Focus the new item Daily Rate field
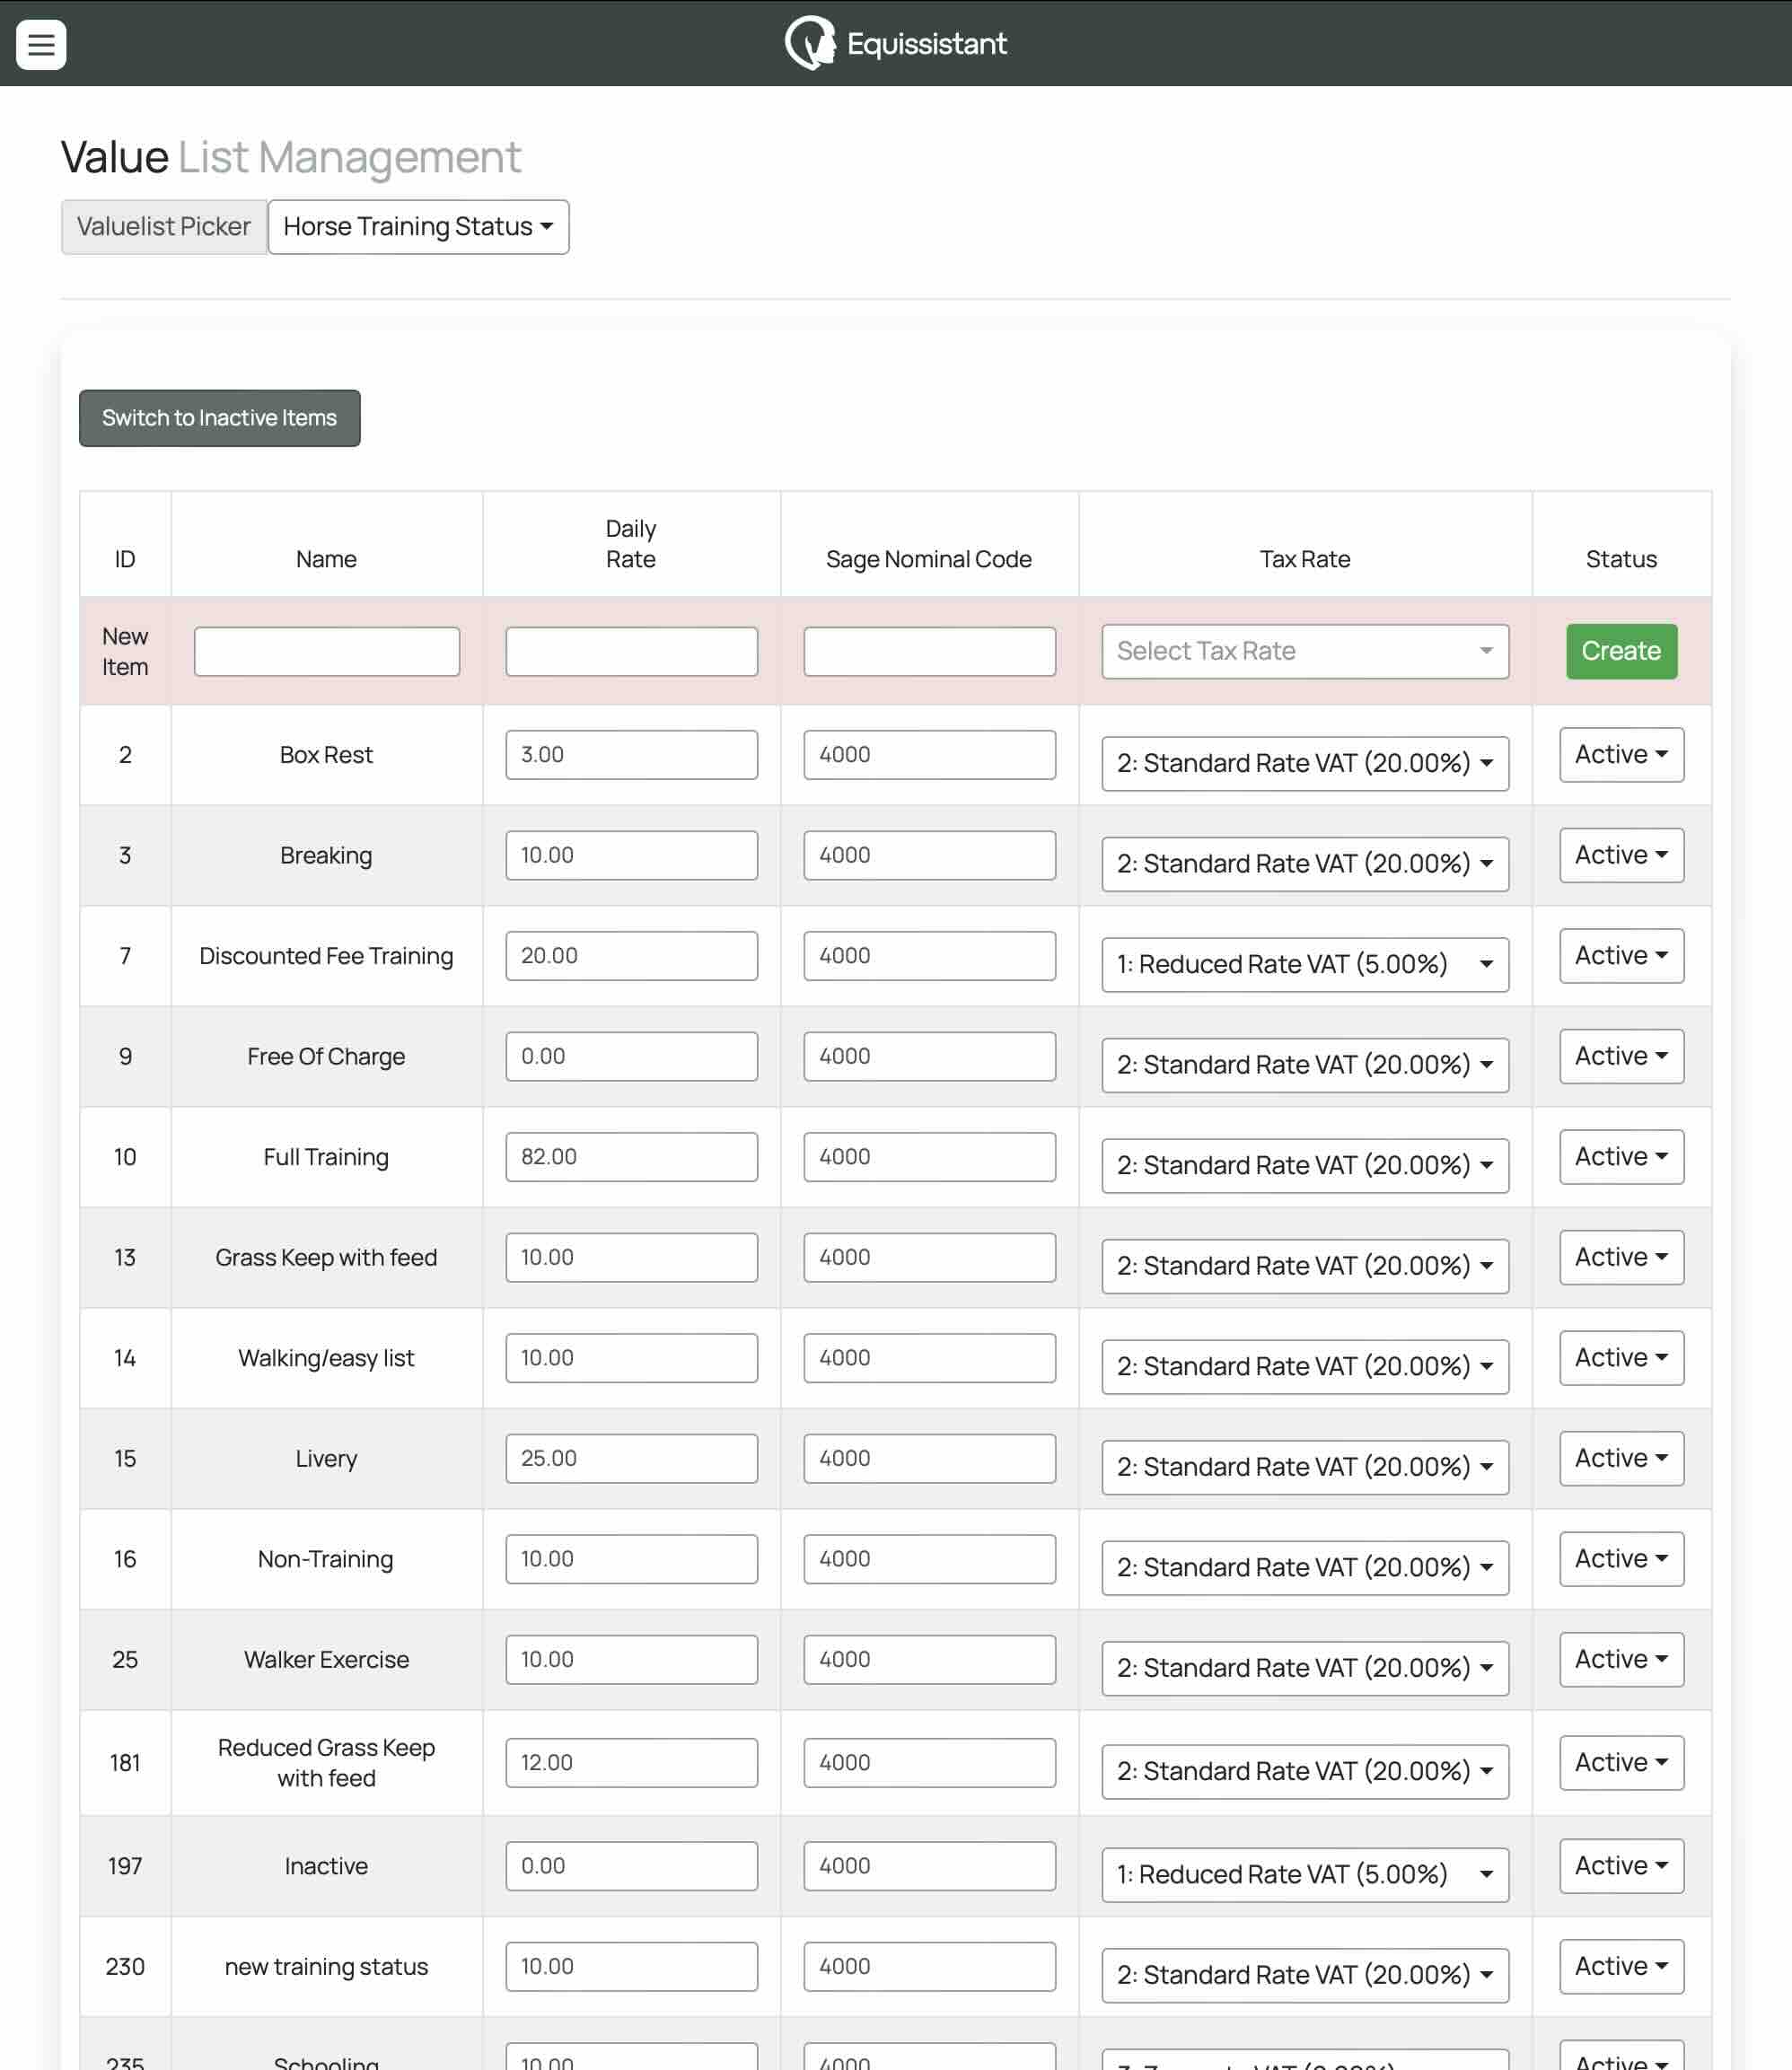 631,652
